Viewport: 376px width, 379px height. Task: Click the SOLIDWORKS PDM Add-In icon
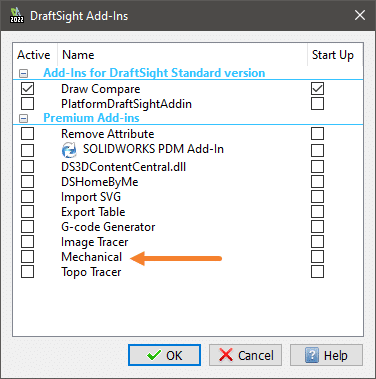coord(69,150)
